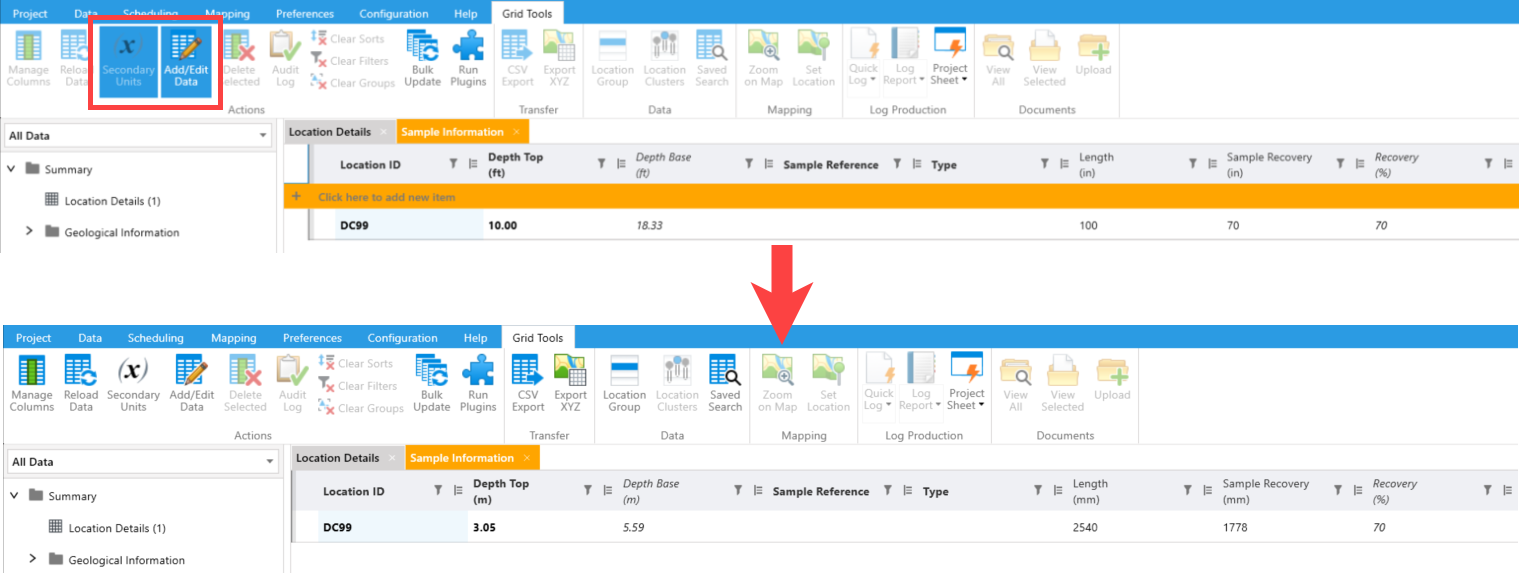Filter the Length (mm) column

click(x=1188, y=491)
